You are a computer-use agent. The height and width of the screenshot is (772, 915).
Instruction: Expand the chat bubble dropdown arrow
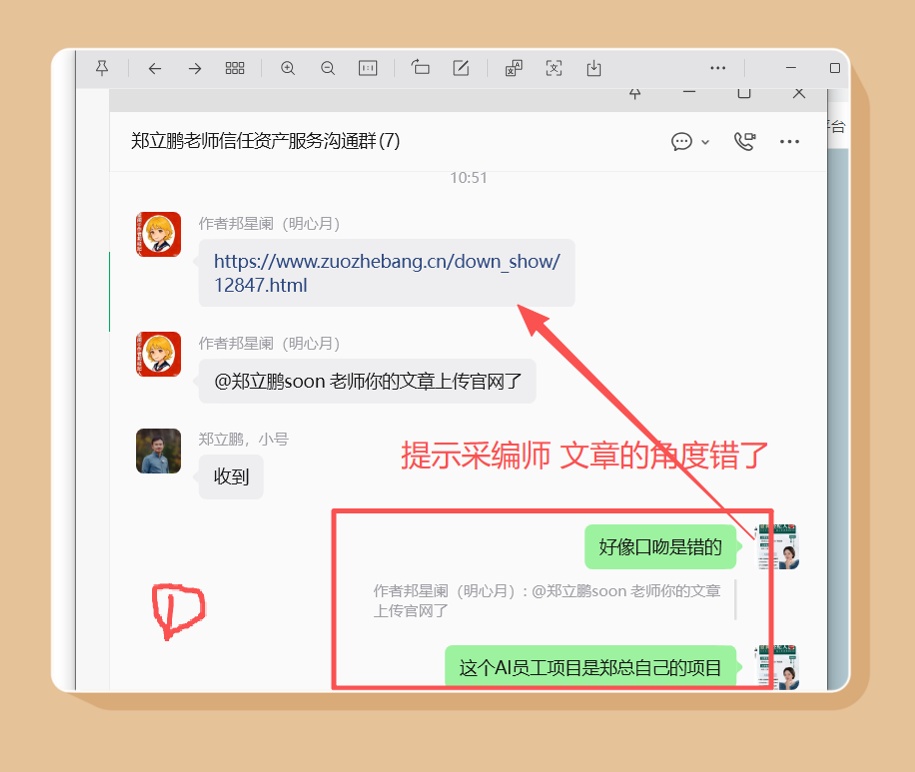point(705,142)
